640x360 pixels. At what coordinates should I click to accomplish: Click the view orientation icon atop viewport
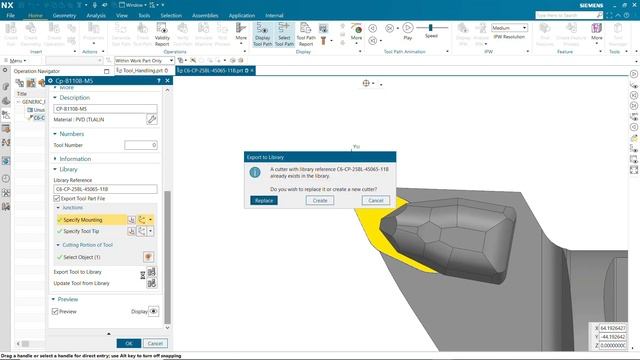tap(366, 83)
